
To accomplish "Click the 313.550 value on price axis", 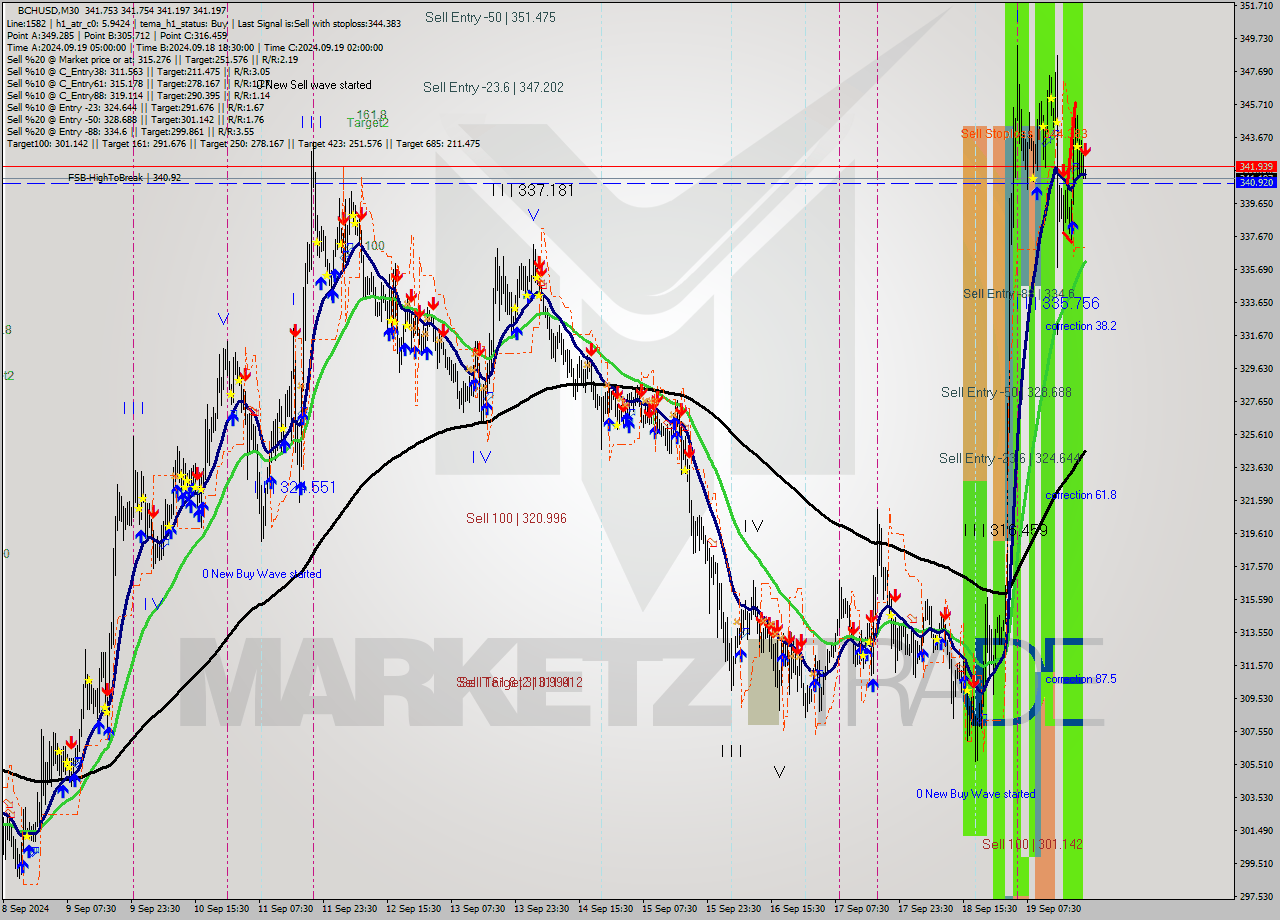I will tap(1256, 632).
